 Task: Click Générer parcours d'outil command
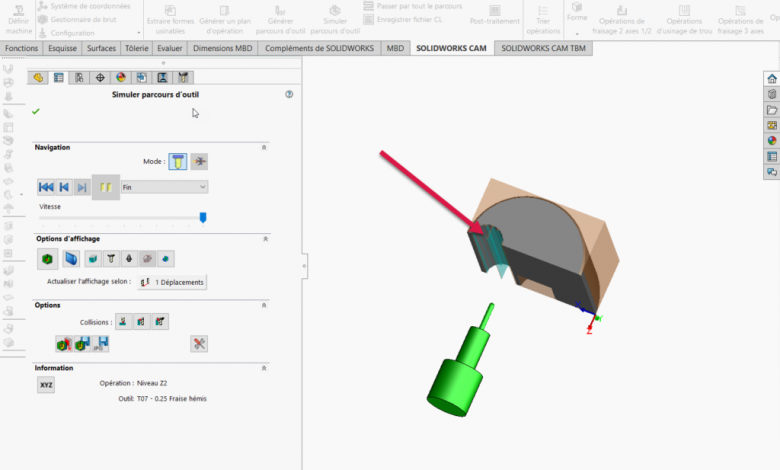(x=281, y=20)
